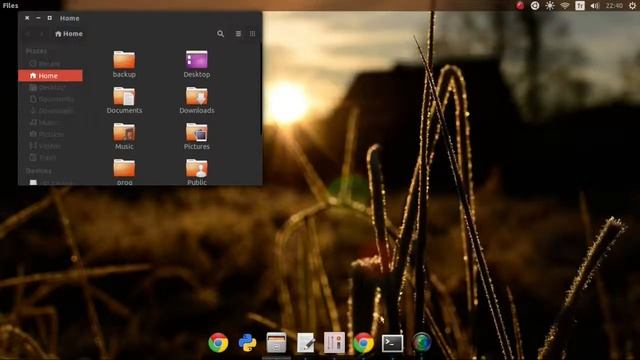Go forward using the forward arrow
Image resolution: width=640 pixels, height=360 pixels.
(42, 34)
